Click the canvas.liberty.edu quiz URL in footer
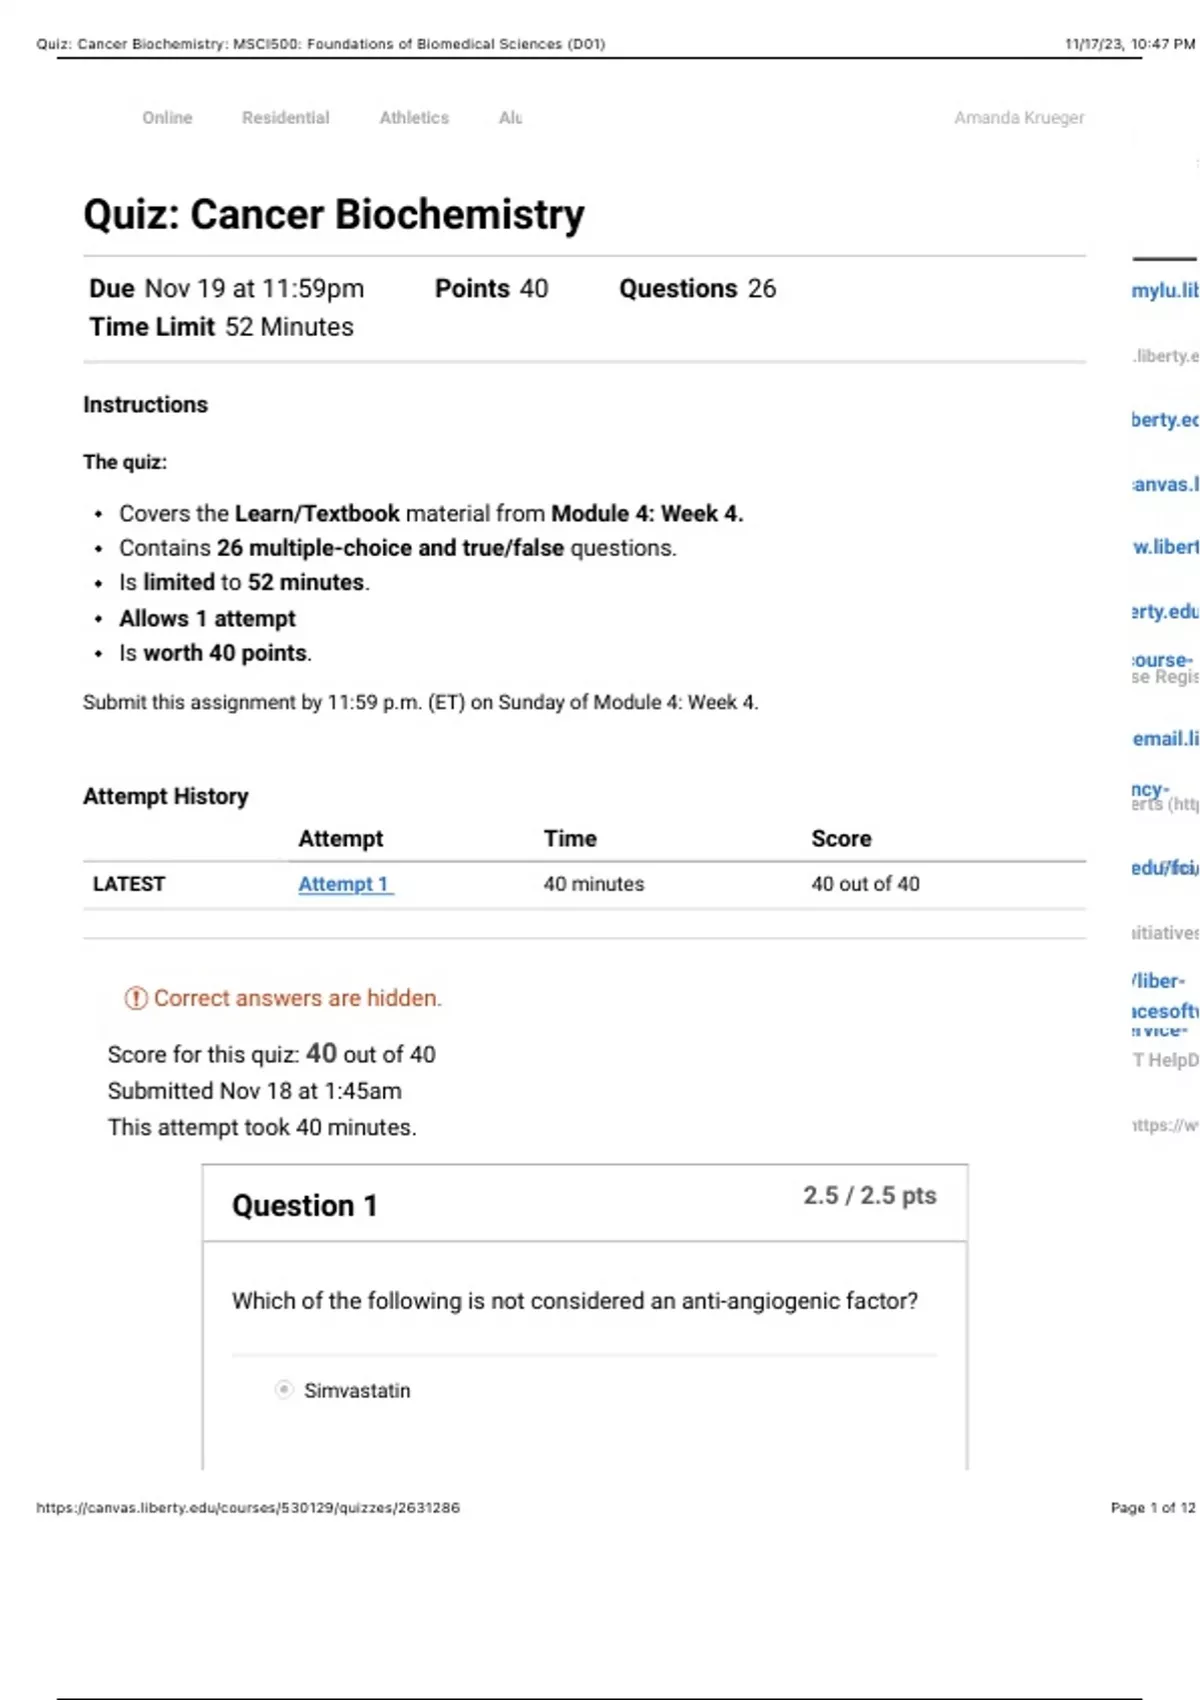 (x=248, y=1508)
